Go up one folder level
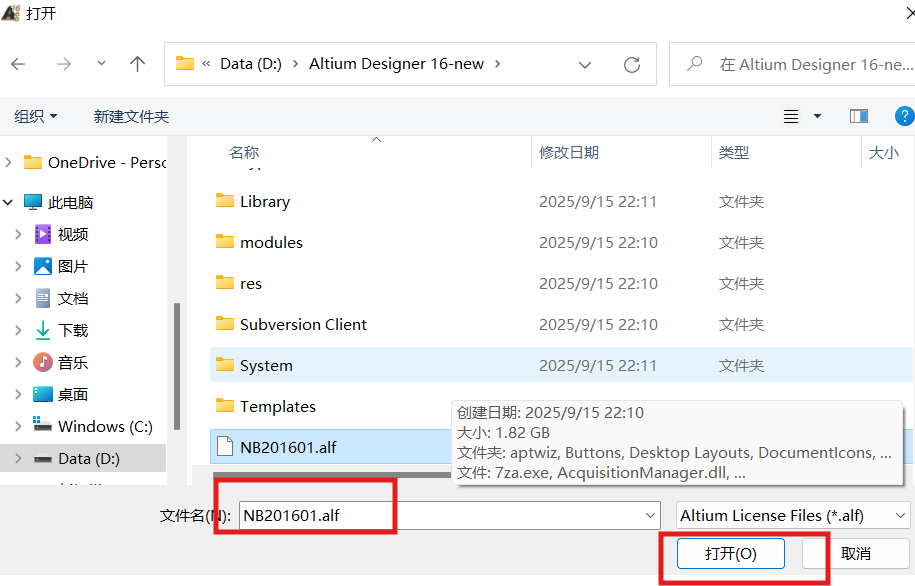 [137, 64]
